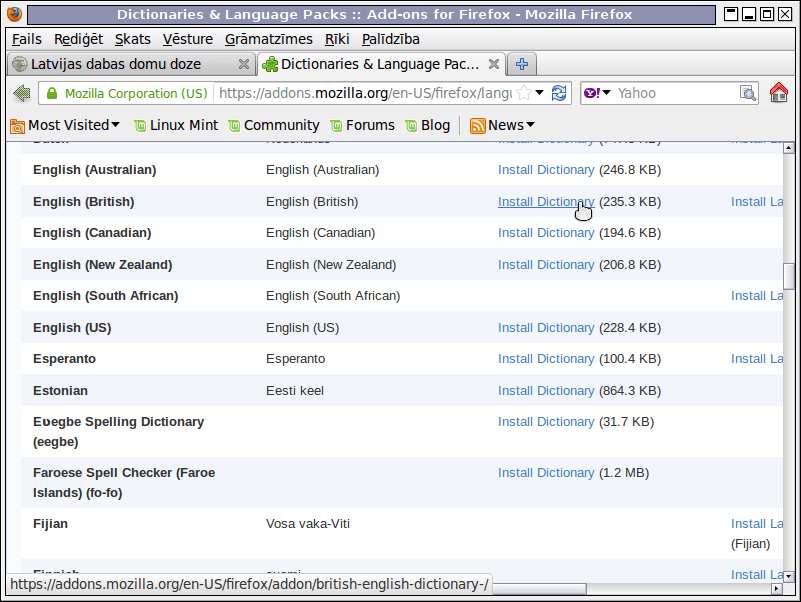The height and width of the screenshot is (602, 801).
Task: Open the Palīdzība menu
Action: coord(391,39)
